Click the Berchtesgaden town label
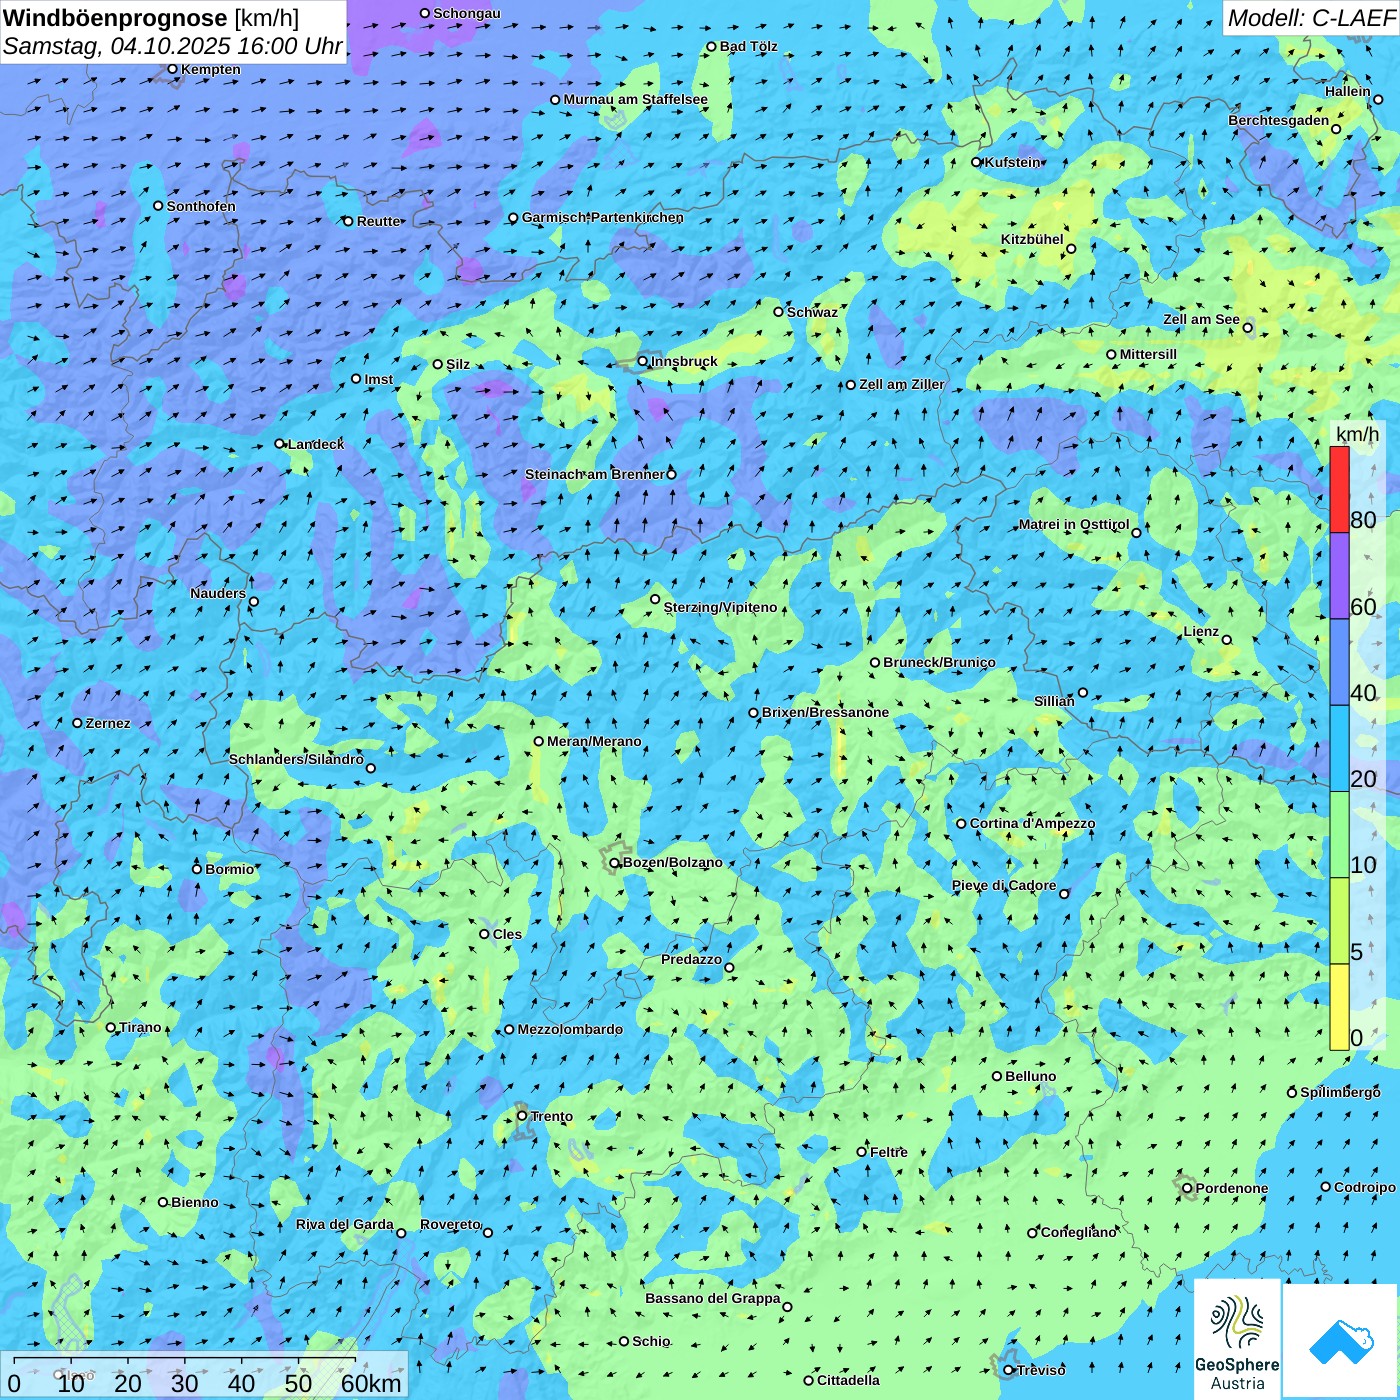Viewport: 1400px width, 1400px height. coord(1279,120)
